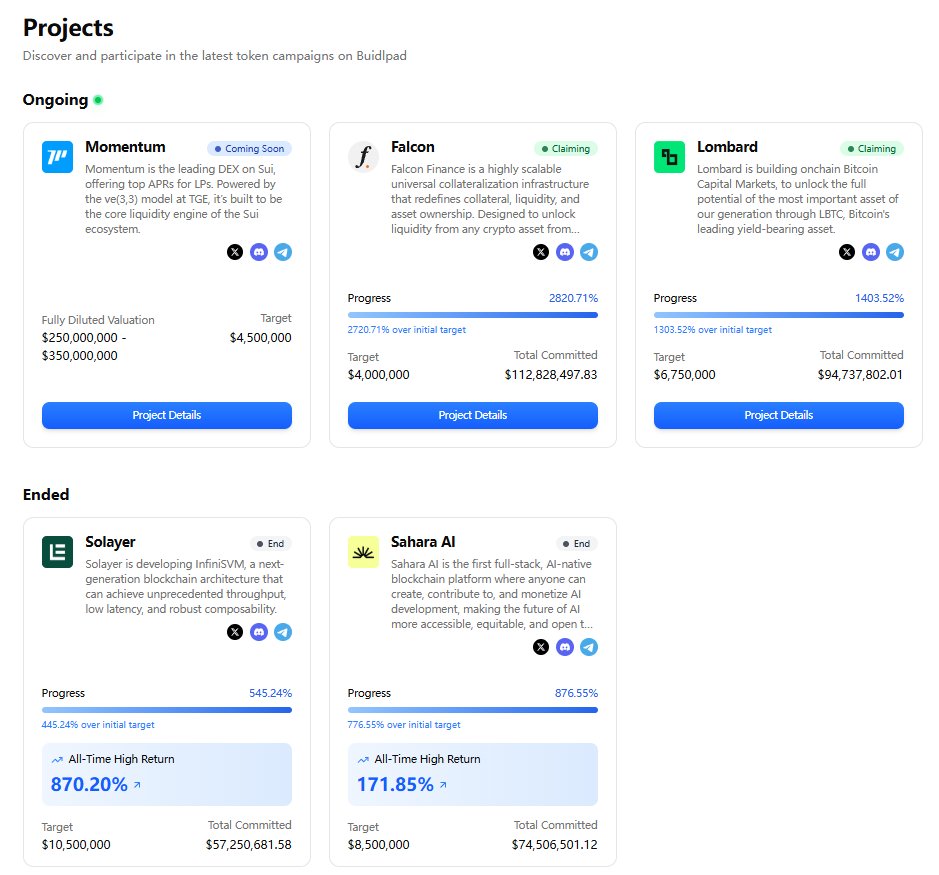This screenshot has height=875, width=939.
Task: Click the Ended section heading
Action: click(46, 495)
